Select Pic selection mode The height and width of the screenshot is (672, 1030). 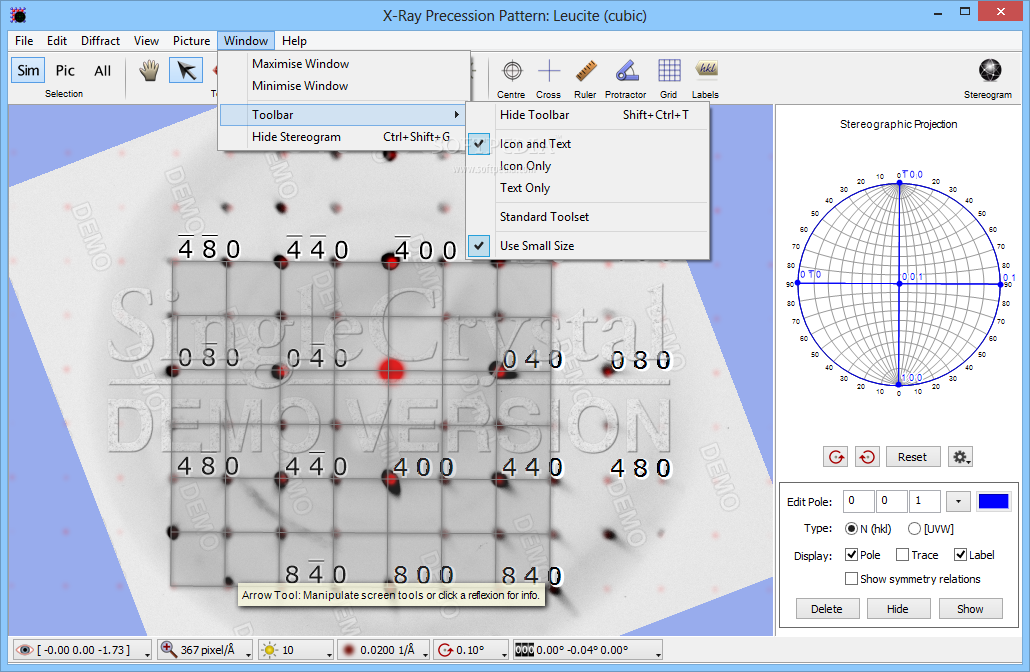65,70
